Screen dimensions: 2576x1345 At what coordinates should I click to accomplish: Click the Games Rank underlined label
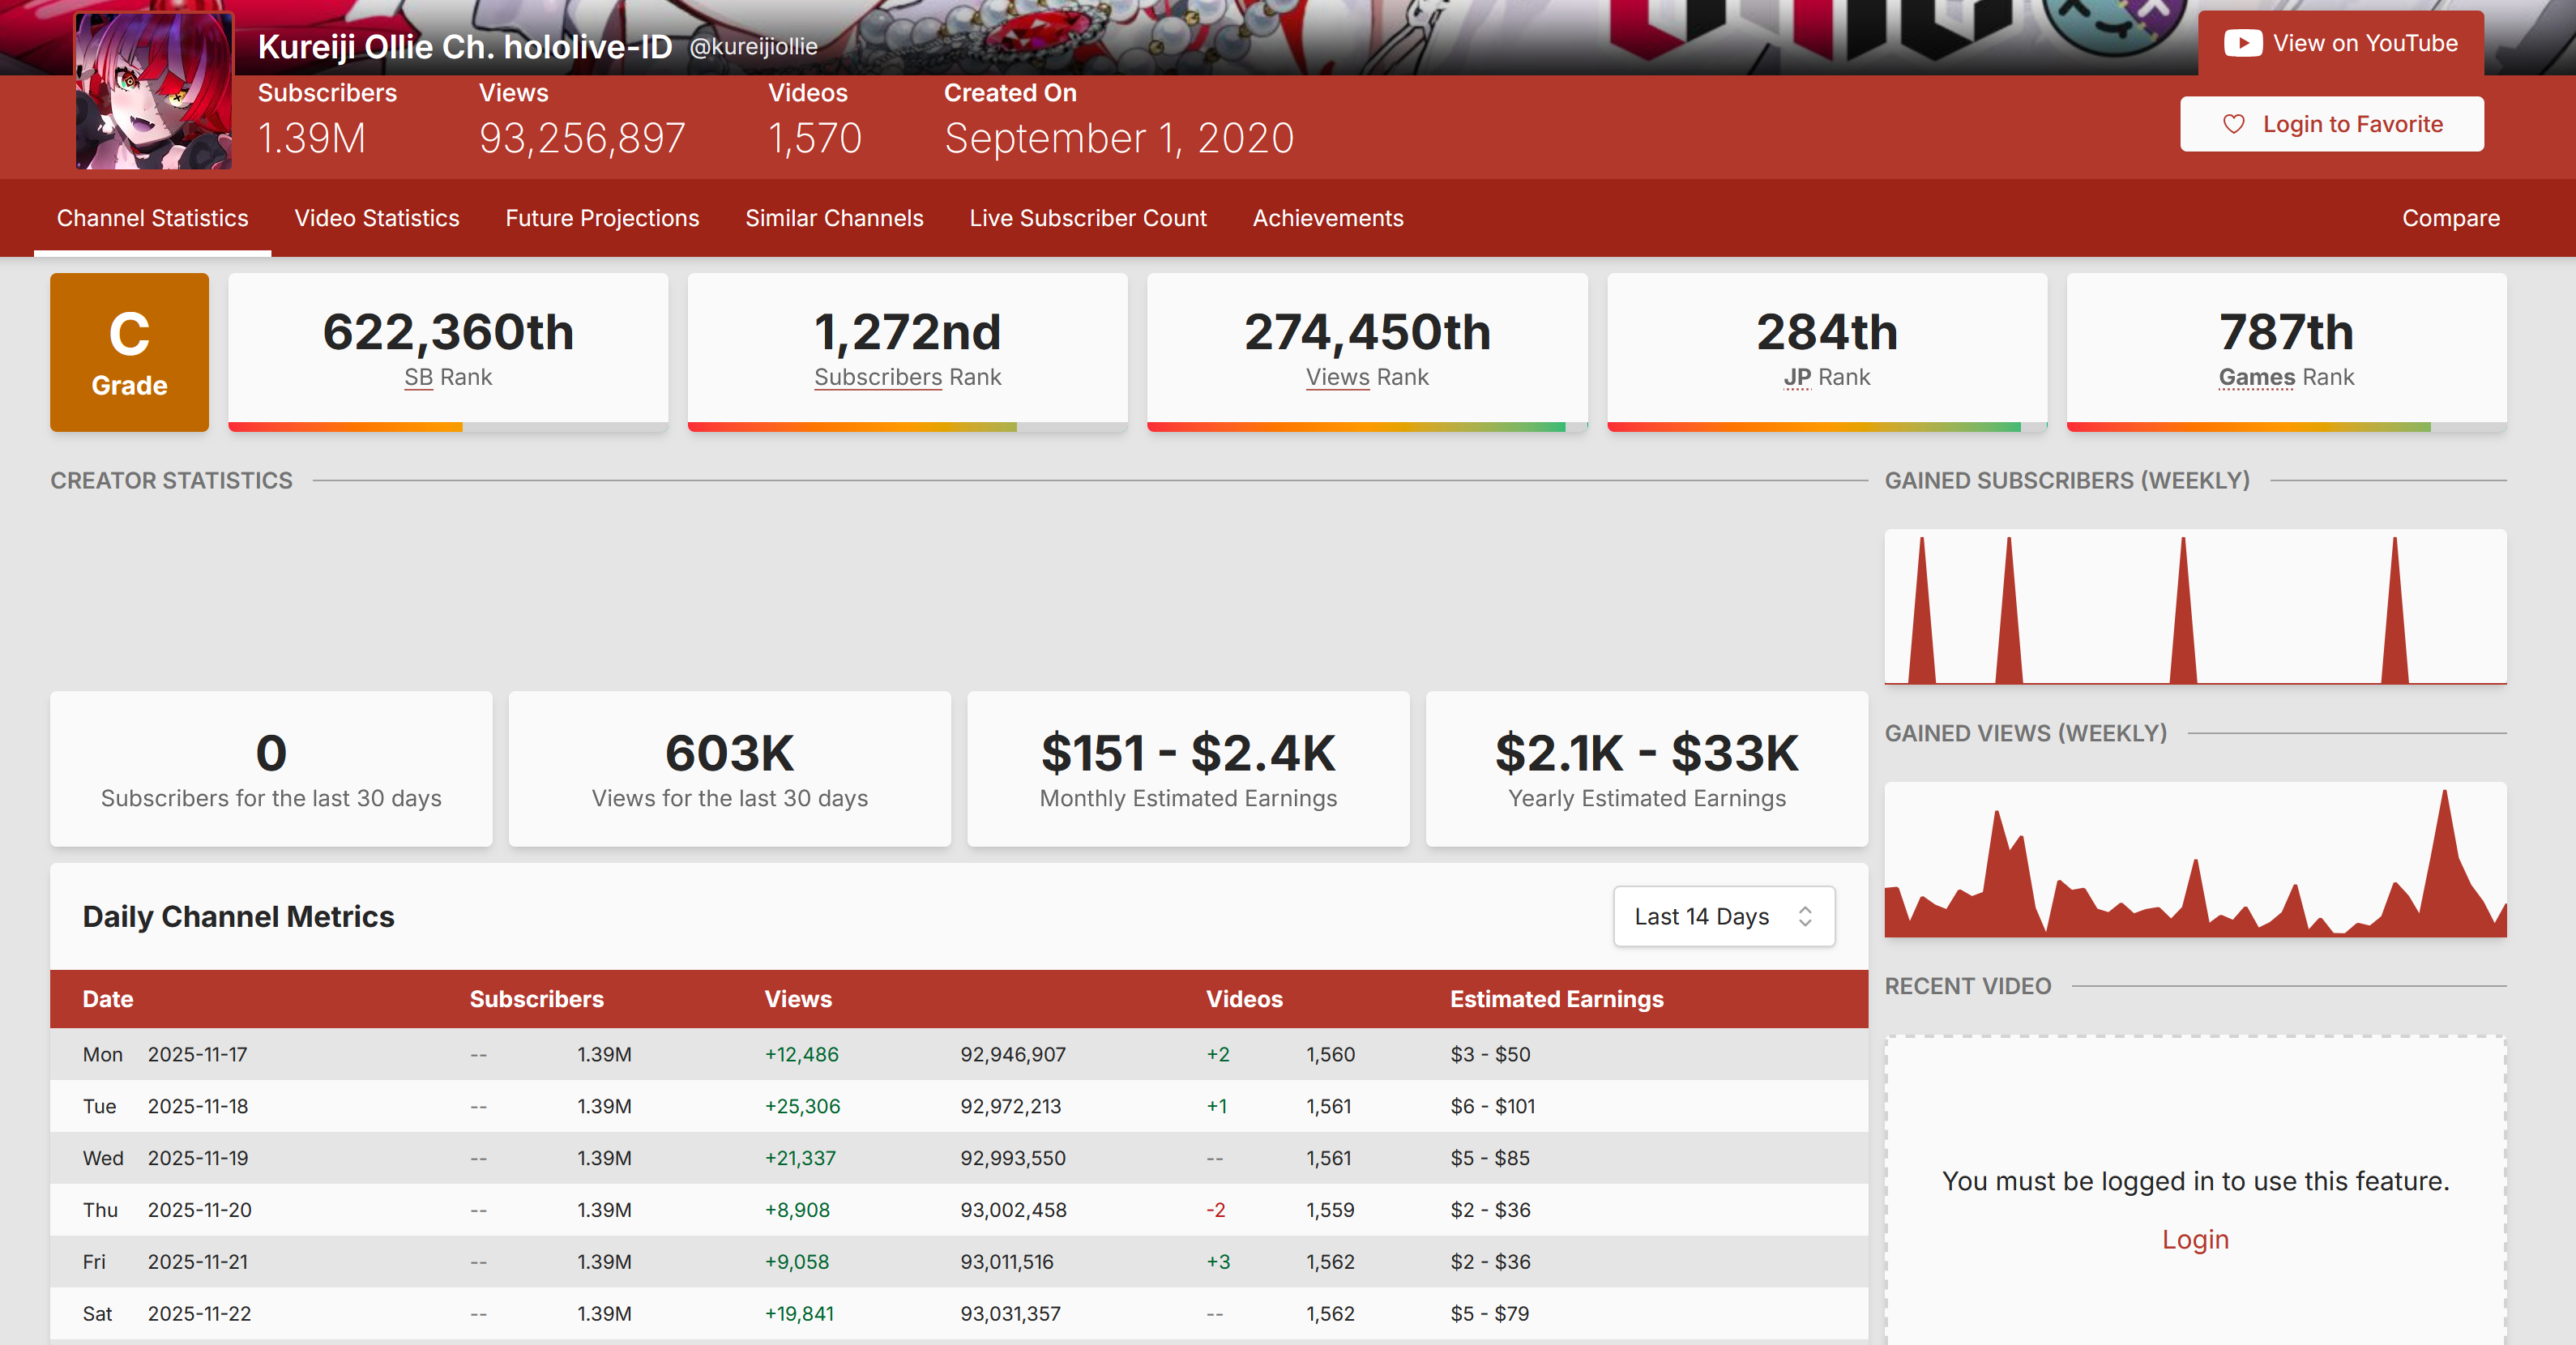point(2256,377)
